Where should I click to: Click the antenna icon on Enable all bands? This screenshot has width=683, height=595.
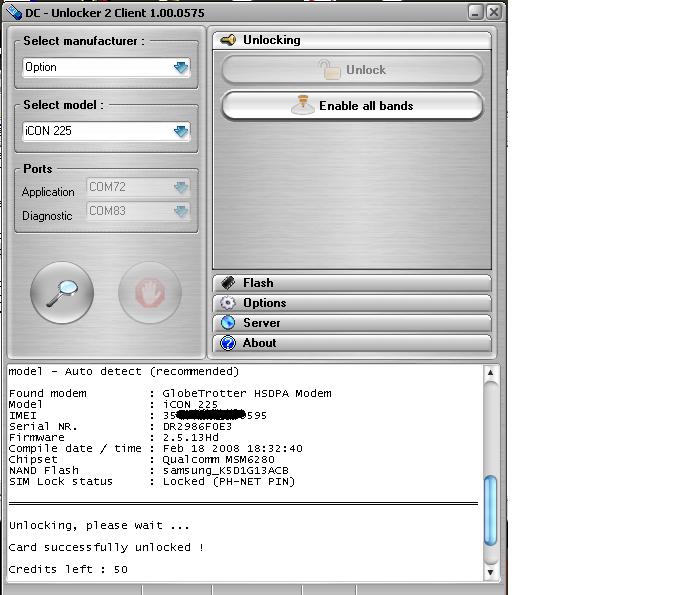(302, 105)
